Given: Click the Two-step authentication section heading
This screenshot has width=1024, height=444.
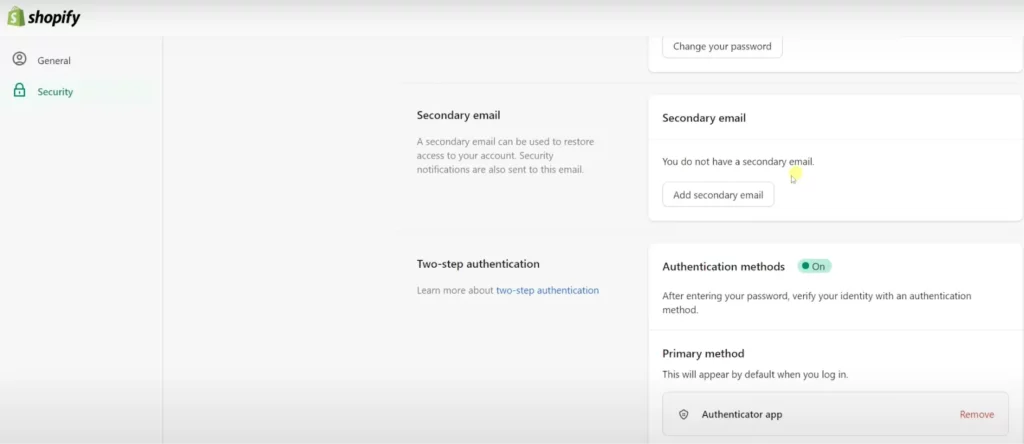Looking at the screenshot, I should click(x=478, y=264).
